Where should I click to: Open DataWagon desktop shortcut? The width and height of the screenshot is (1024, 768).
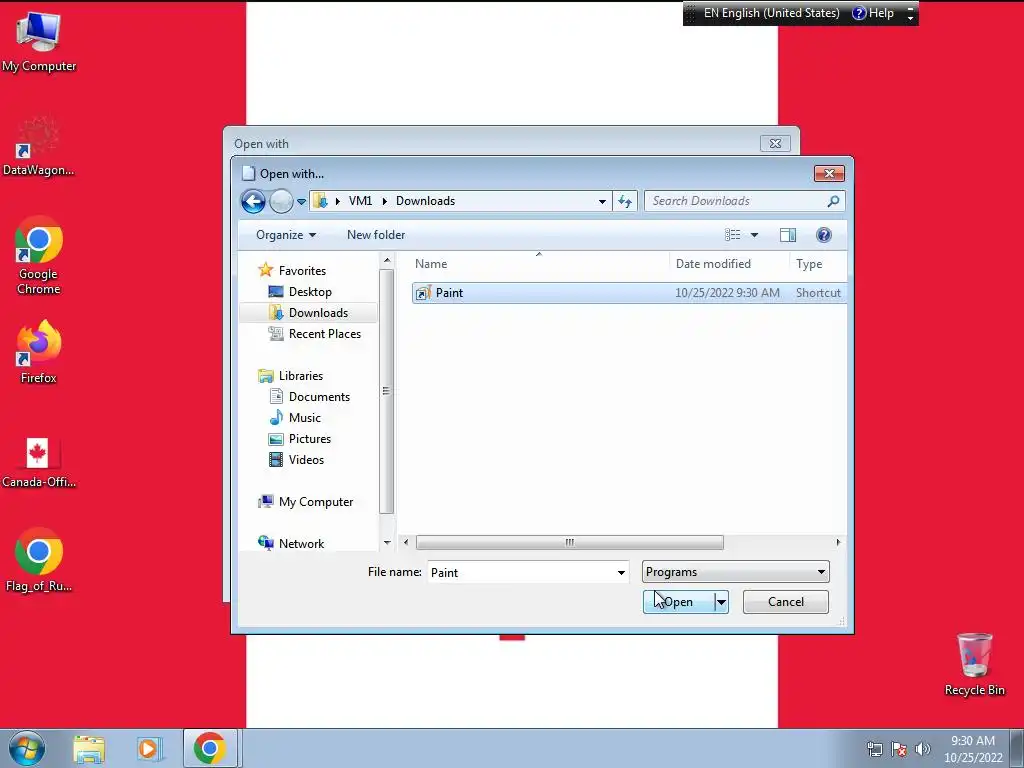coord(39,146)
